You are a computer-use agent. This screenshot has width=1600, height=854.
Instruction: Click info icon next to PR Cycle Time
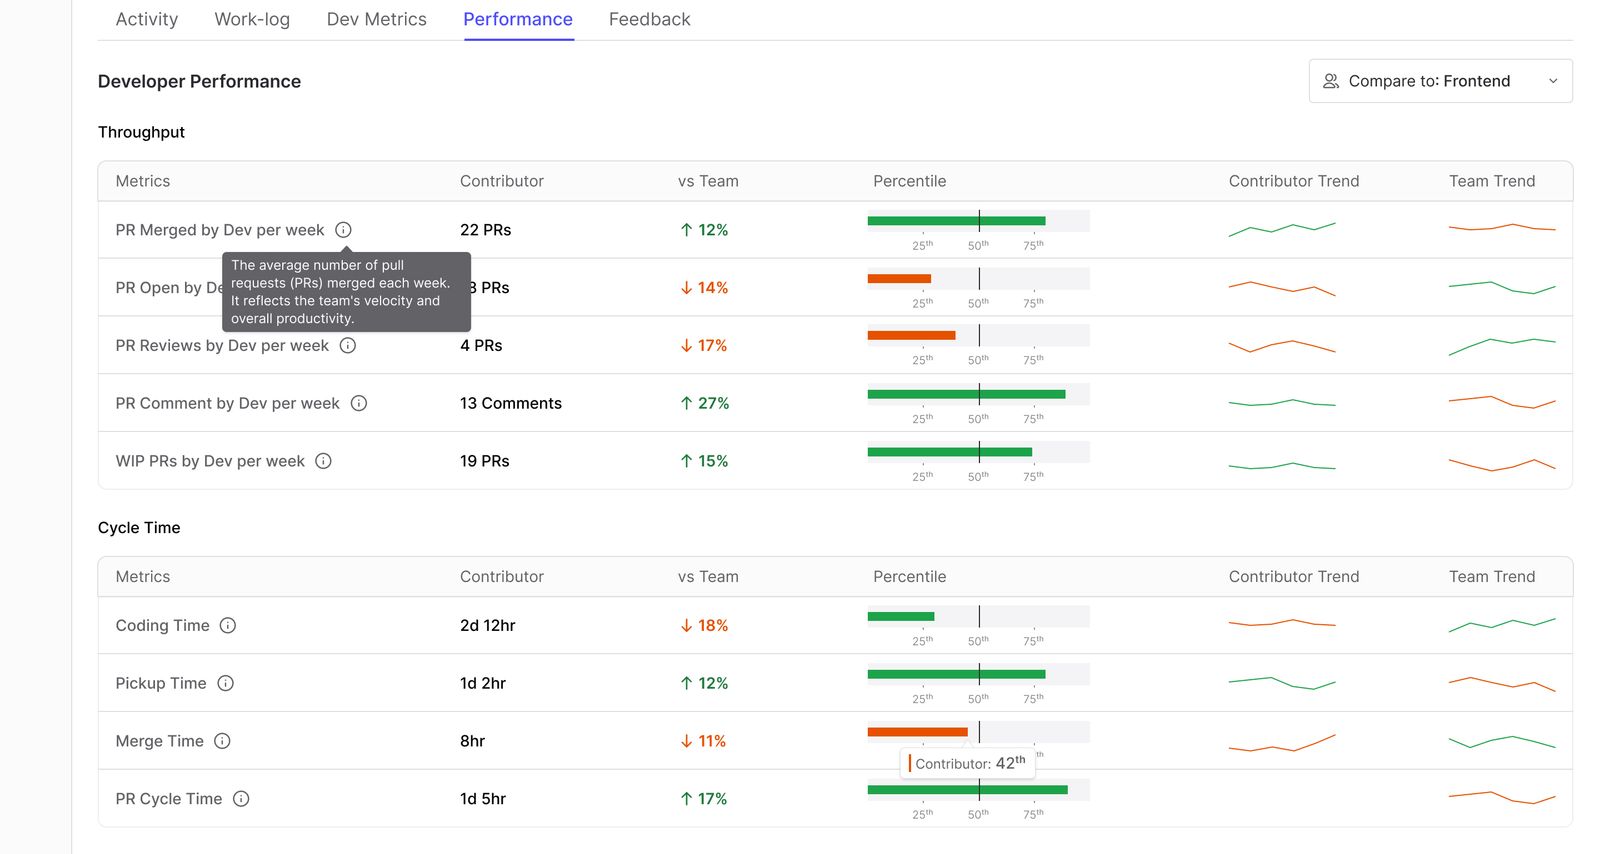(x=241, y=799)
